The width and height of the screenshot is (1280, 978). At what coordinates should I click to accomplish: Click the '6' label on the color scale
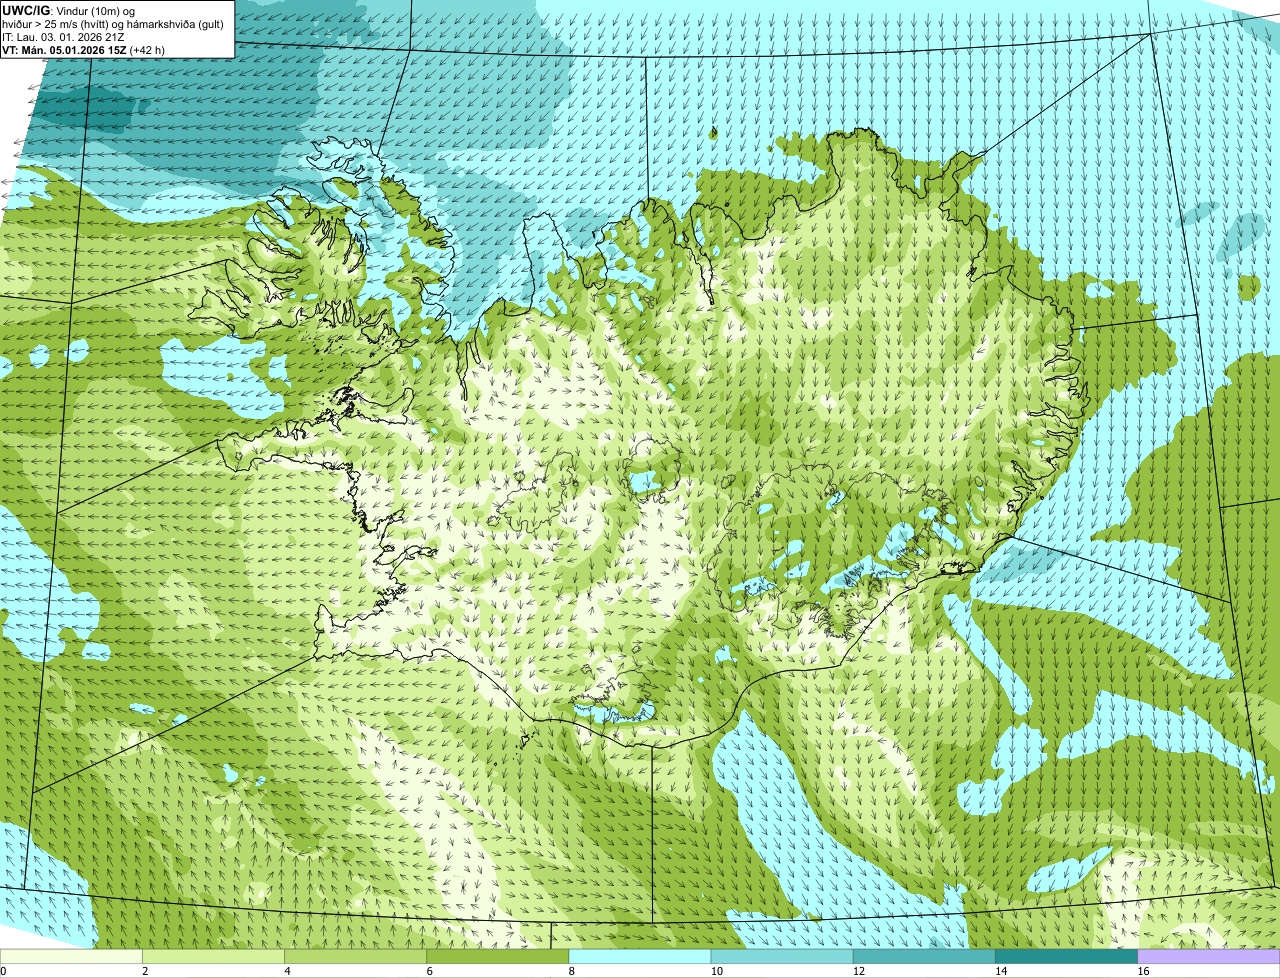click(x=430, y=971)
